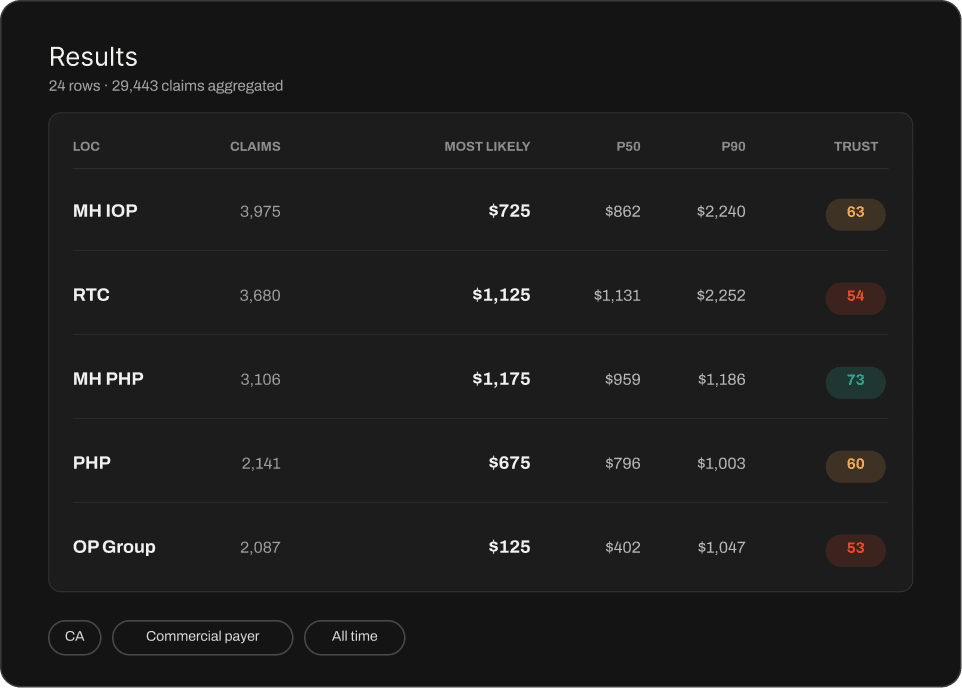Click the 2,087 claims value

(x=260, y=547)
